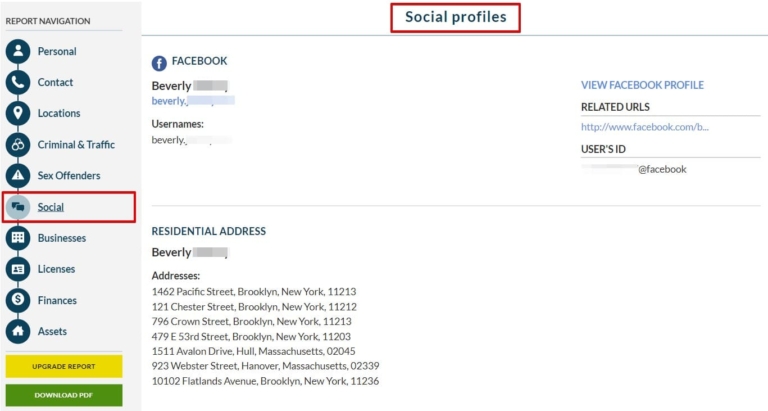Click the Social profiles heading
The height and width of the screenshot is (411, 768).
[x=455, y=17]
